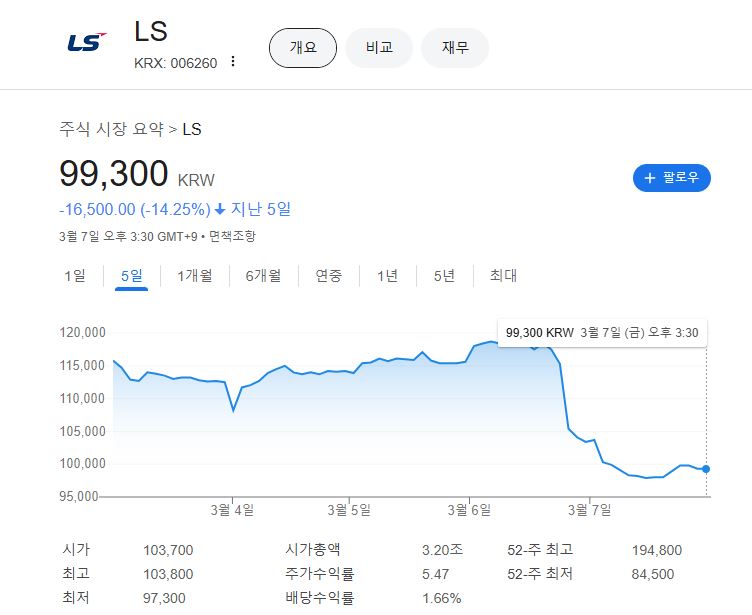
Task: Click the 99,300 KRW chart tooltip
Action: coord(602,332)
